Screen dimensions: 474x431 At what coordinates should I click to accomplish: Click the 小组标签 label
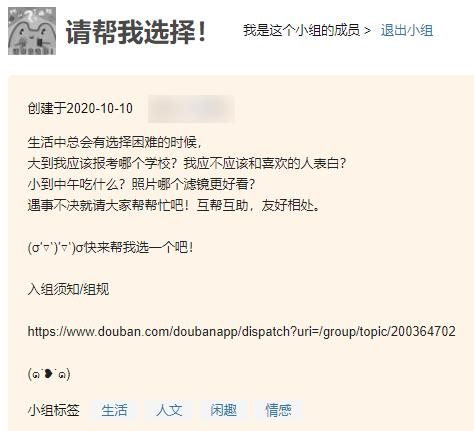(54, 410)
